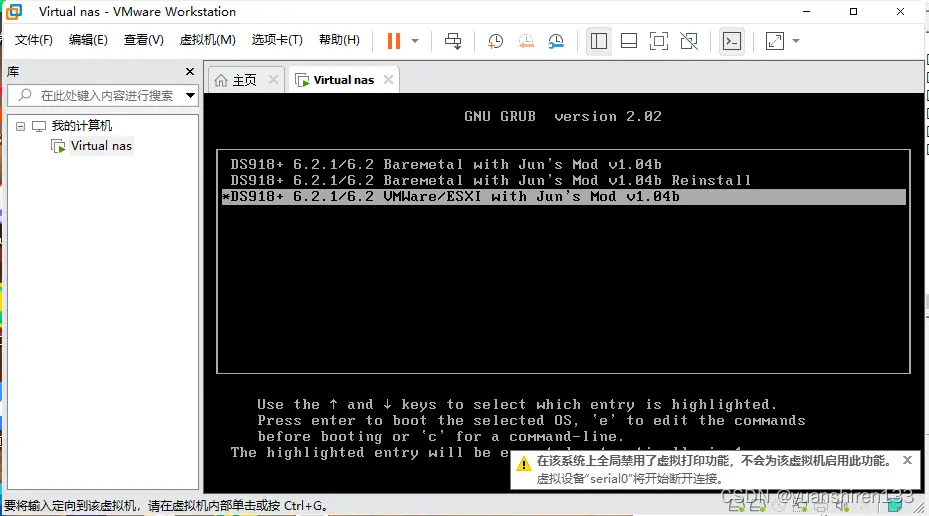This screenshot has width=929, height=516.
Task: Select Virtual nas in library tree
Action: pos(101,146)
